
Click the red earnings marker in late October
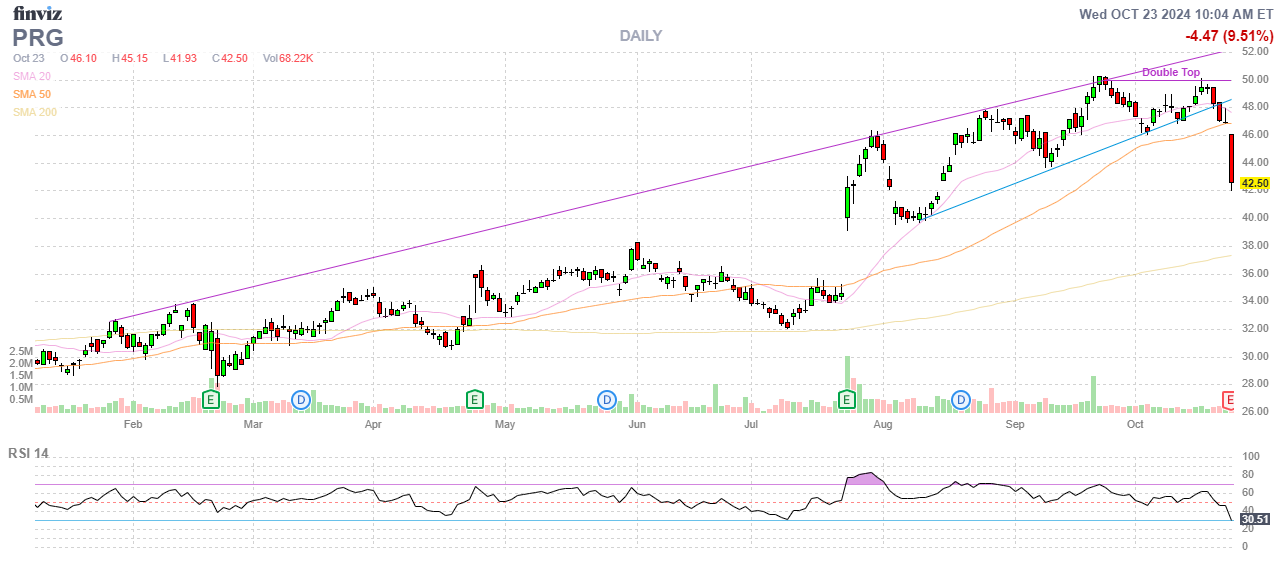coord(1229,400)
